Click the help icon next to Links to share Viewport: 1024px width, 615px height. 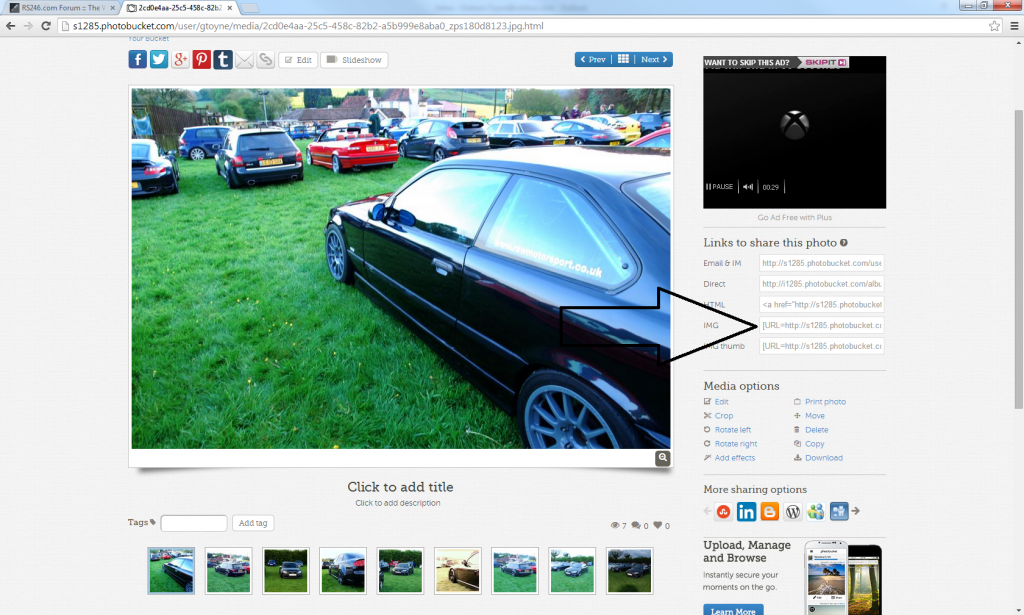tap(844, 243)
